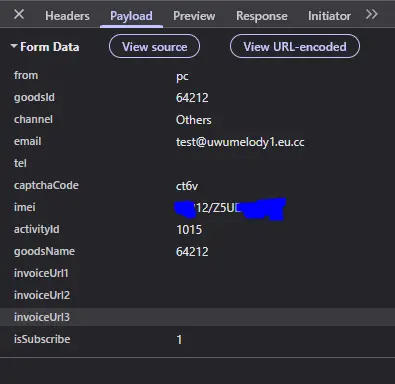This screenshot has height=384, width=395.
Task: Open the Preview tab
Action: pyautogui.click(x=194, y=16)
